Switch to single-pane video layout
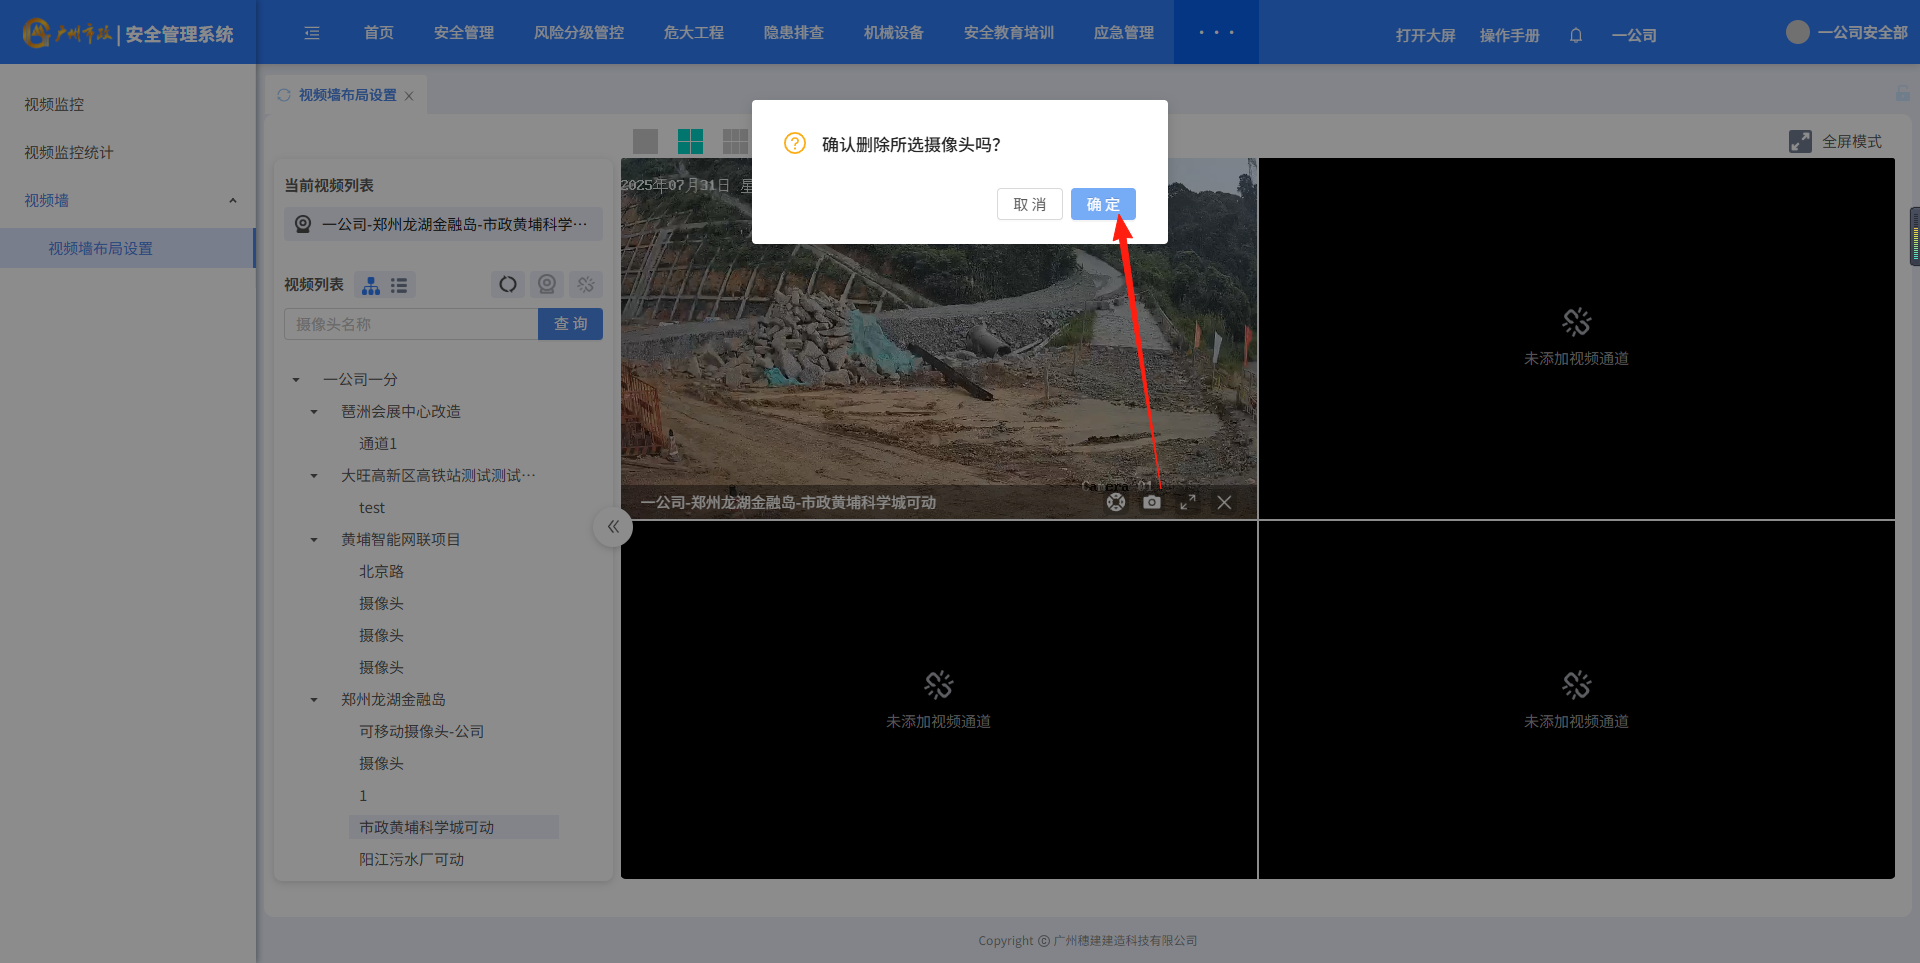The image size is (1920, 963). [x=645, y=141]
